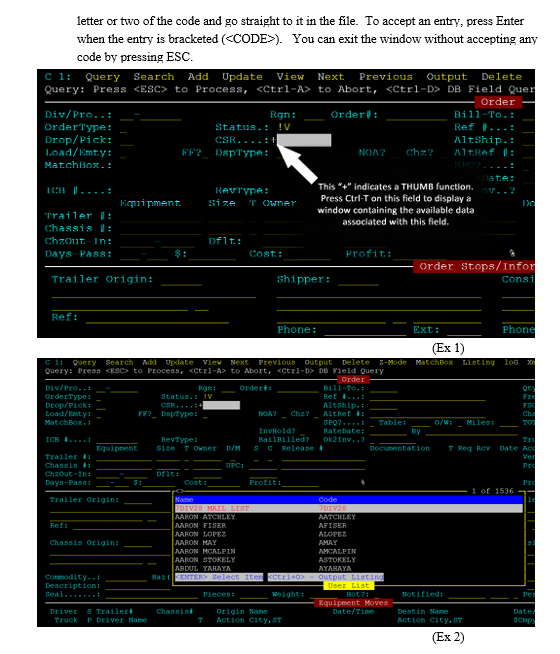
Task: Click the Commodity field in Ex 2
Action: tap(126, 577)
